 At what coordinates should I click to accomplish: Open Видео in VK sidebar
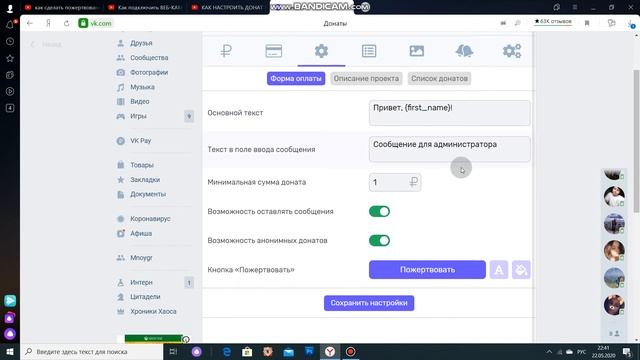139,101
